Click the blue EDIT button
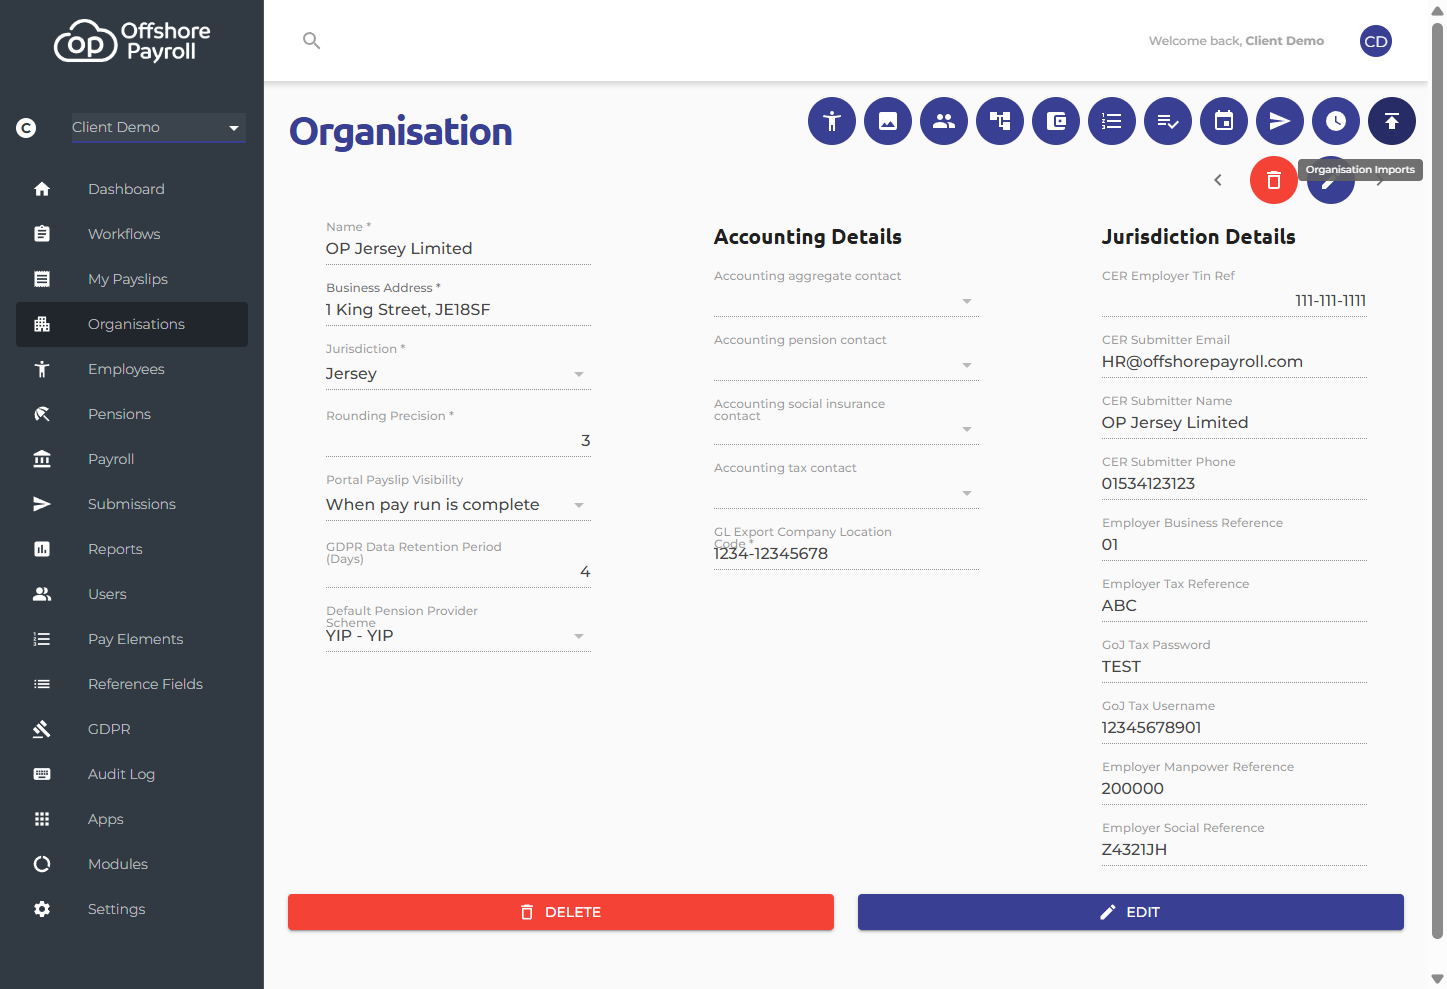The height and width of the screenshot is (989, 1447). click(1131, 912)
